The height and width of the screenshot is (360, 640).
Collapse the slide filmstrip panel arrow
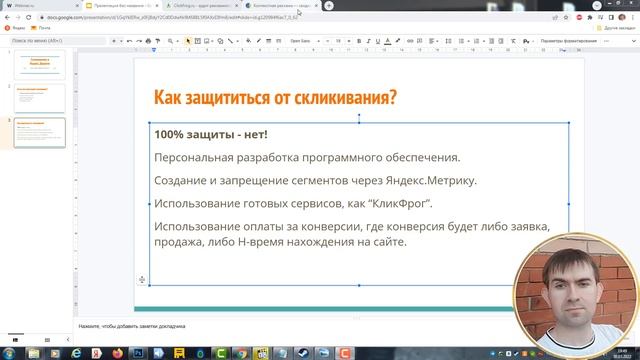click(x=68, y=340)
